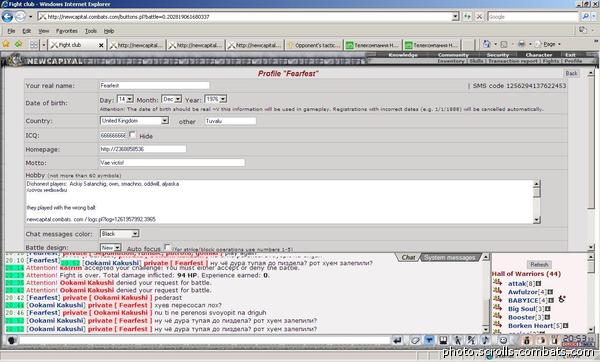The height and width of the screenshot is (362, 600).
Task: Click the eraser clear chat icon
Action: (x=415, y=340)
